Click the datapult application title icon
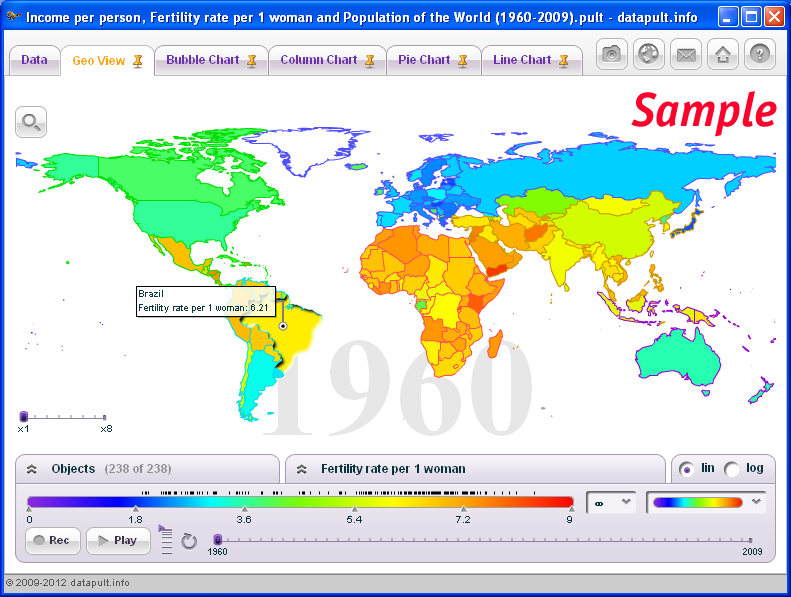 (13, 17)
